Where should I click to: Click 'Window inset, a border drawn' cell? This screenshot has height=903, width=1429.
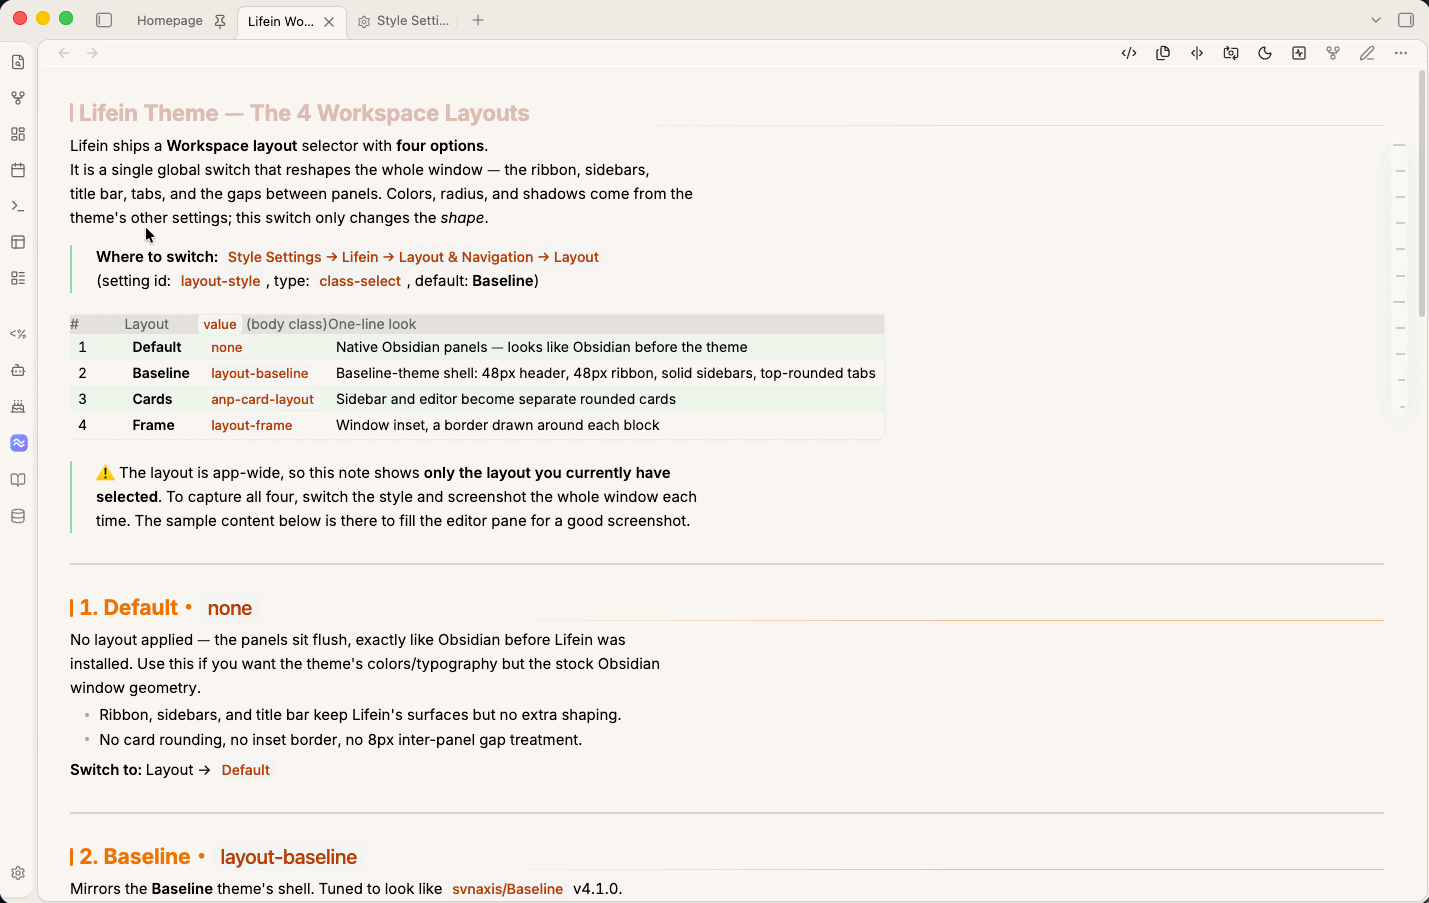pos(498,425)
